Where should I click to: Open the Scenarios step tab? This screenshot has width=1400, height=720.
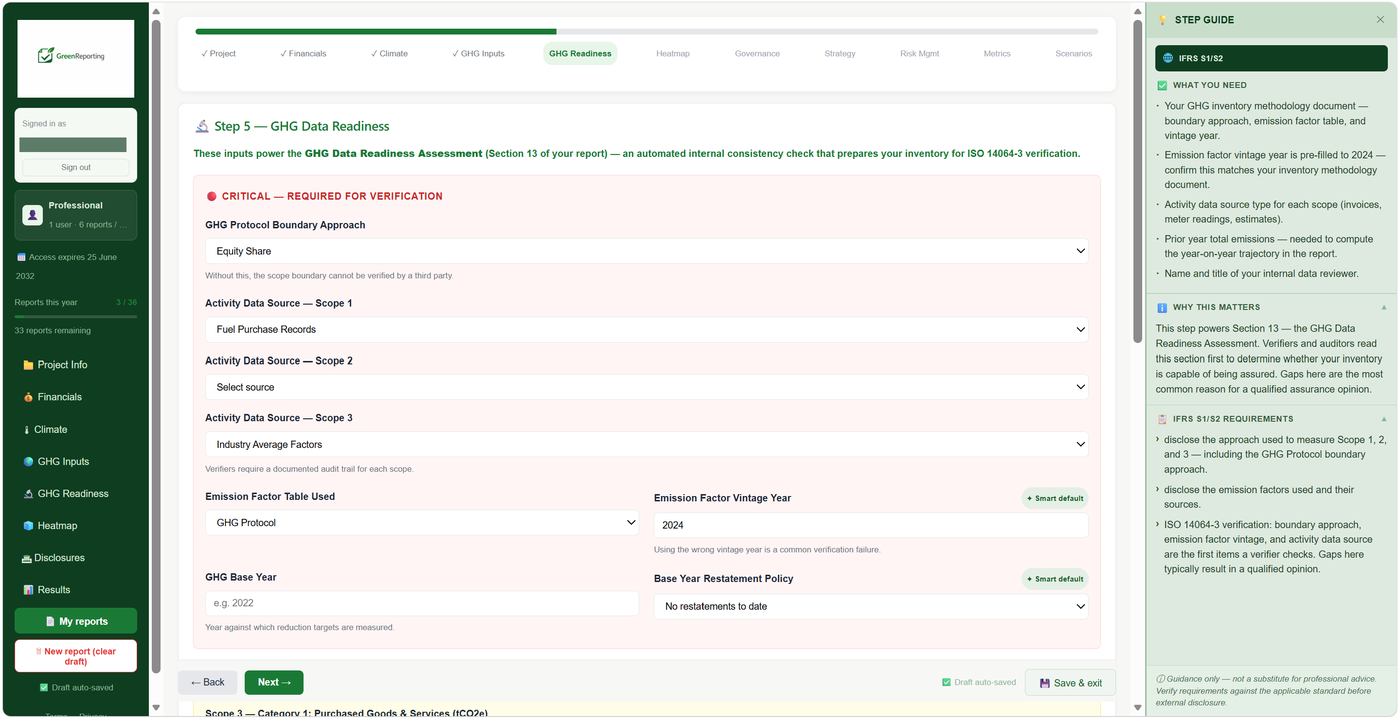pos(1074,54)
